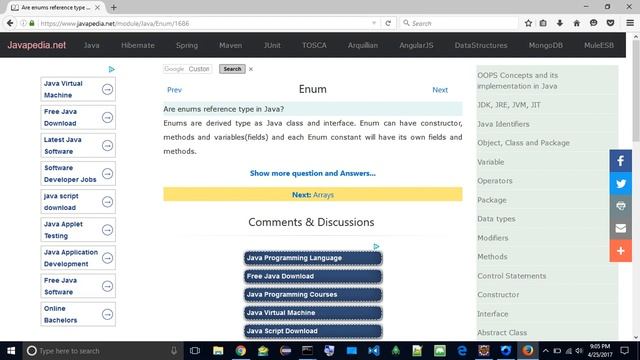Open the Action Center notification icon

pyautogui.click(x=624, y=351)
